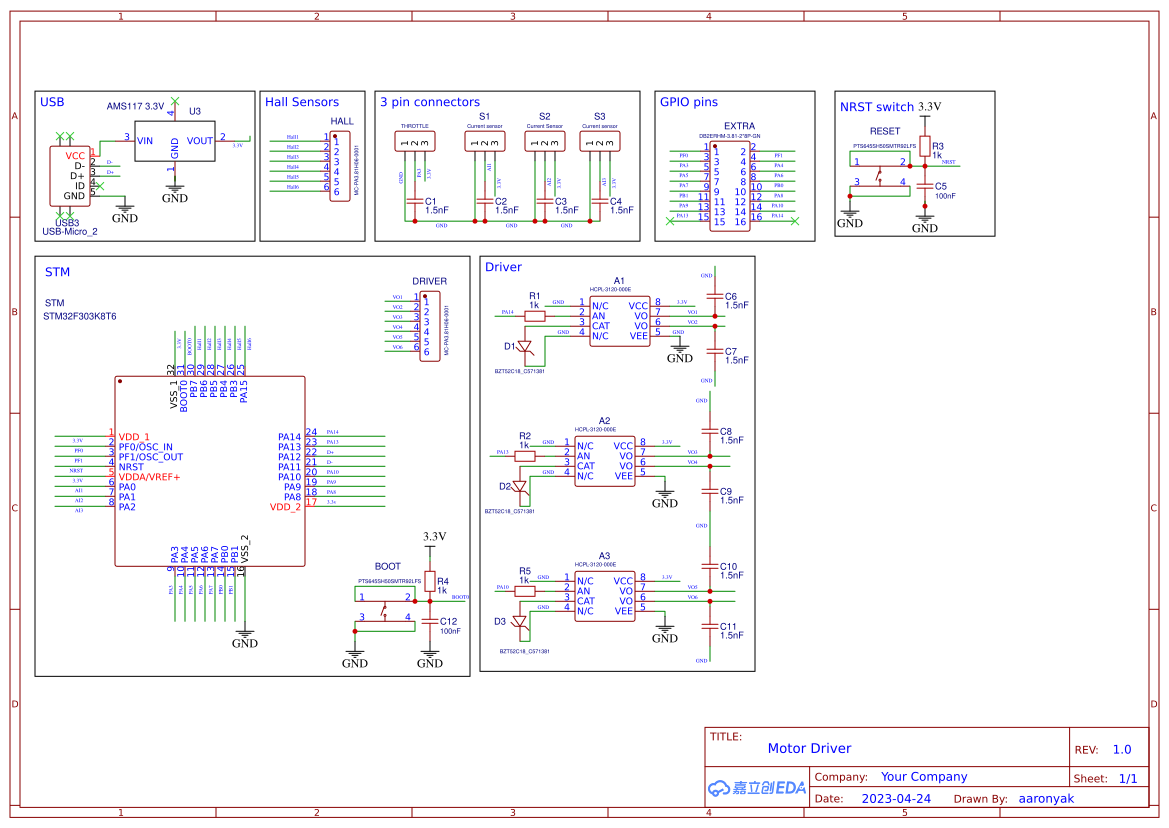The image size is (1169, 828).
Task: Click the EasyEDA logo in title block
Action: [x=756, y=787]
